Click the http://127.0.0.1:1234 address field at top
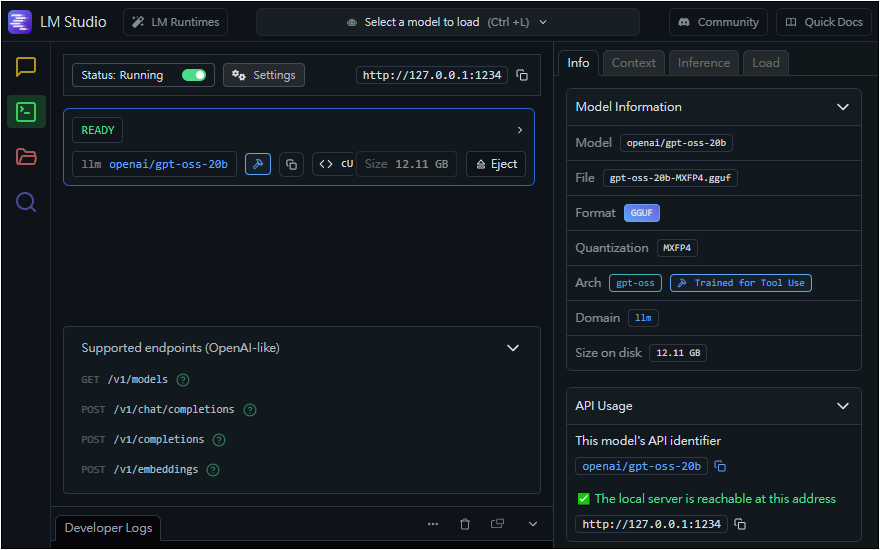The image size is (880, 550). pyautogui.click(x=432, y=75)
